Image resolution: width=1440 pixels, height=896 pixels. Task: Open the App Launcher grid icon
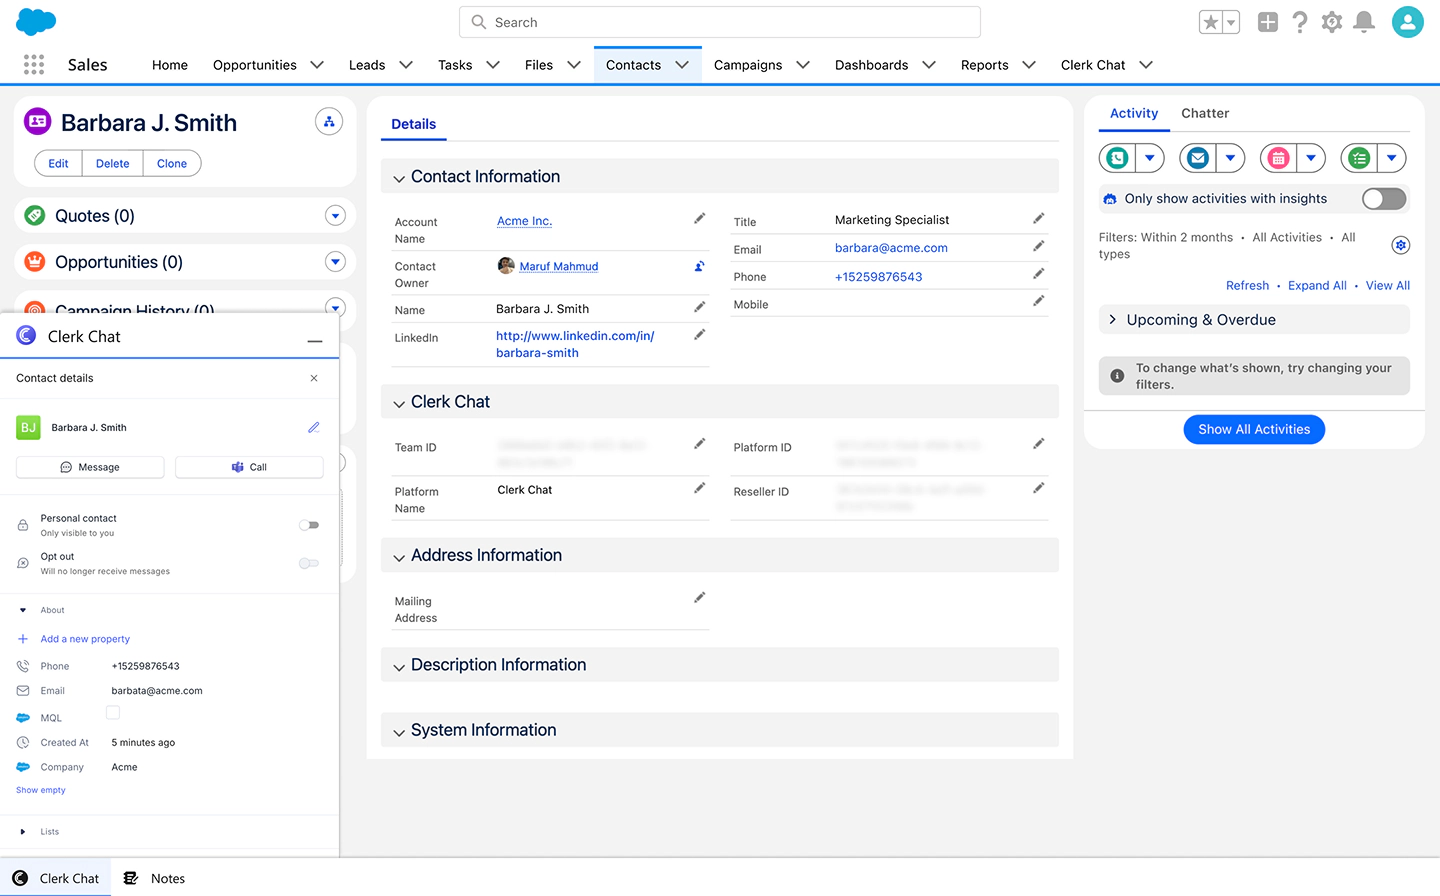34,64
